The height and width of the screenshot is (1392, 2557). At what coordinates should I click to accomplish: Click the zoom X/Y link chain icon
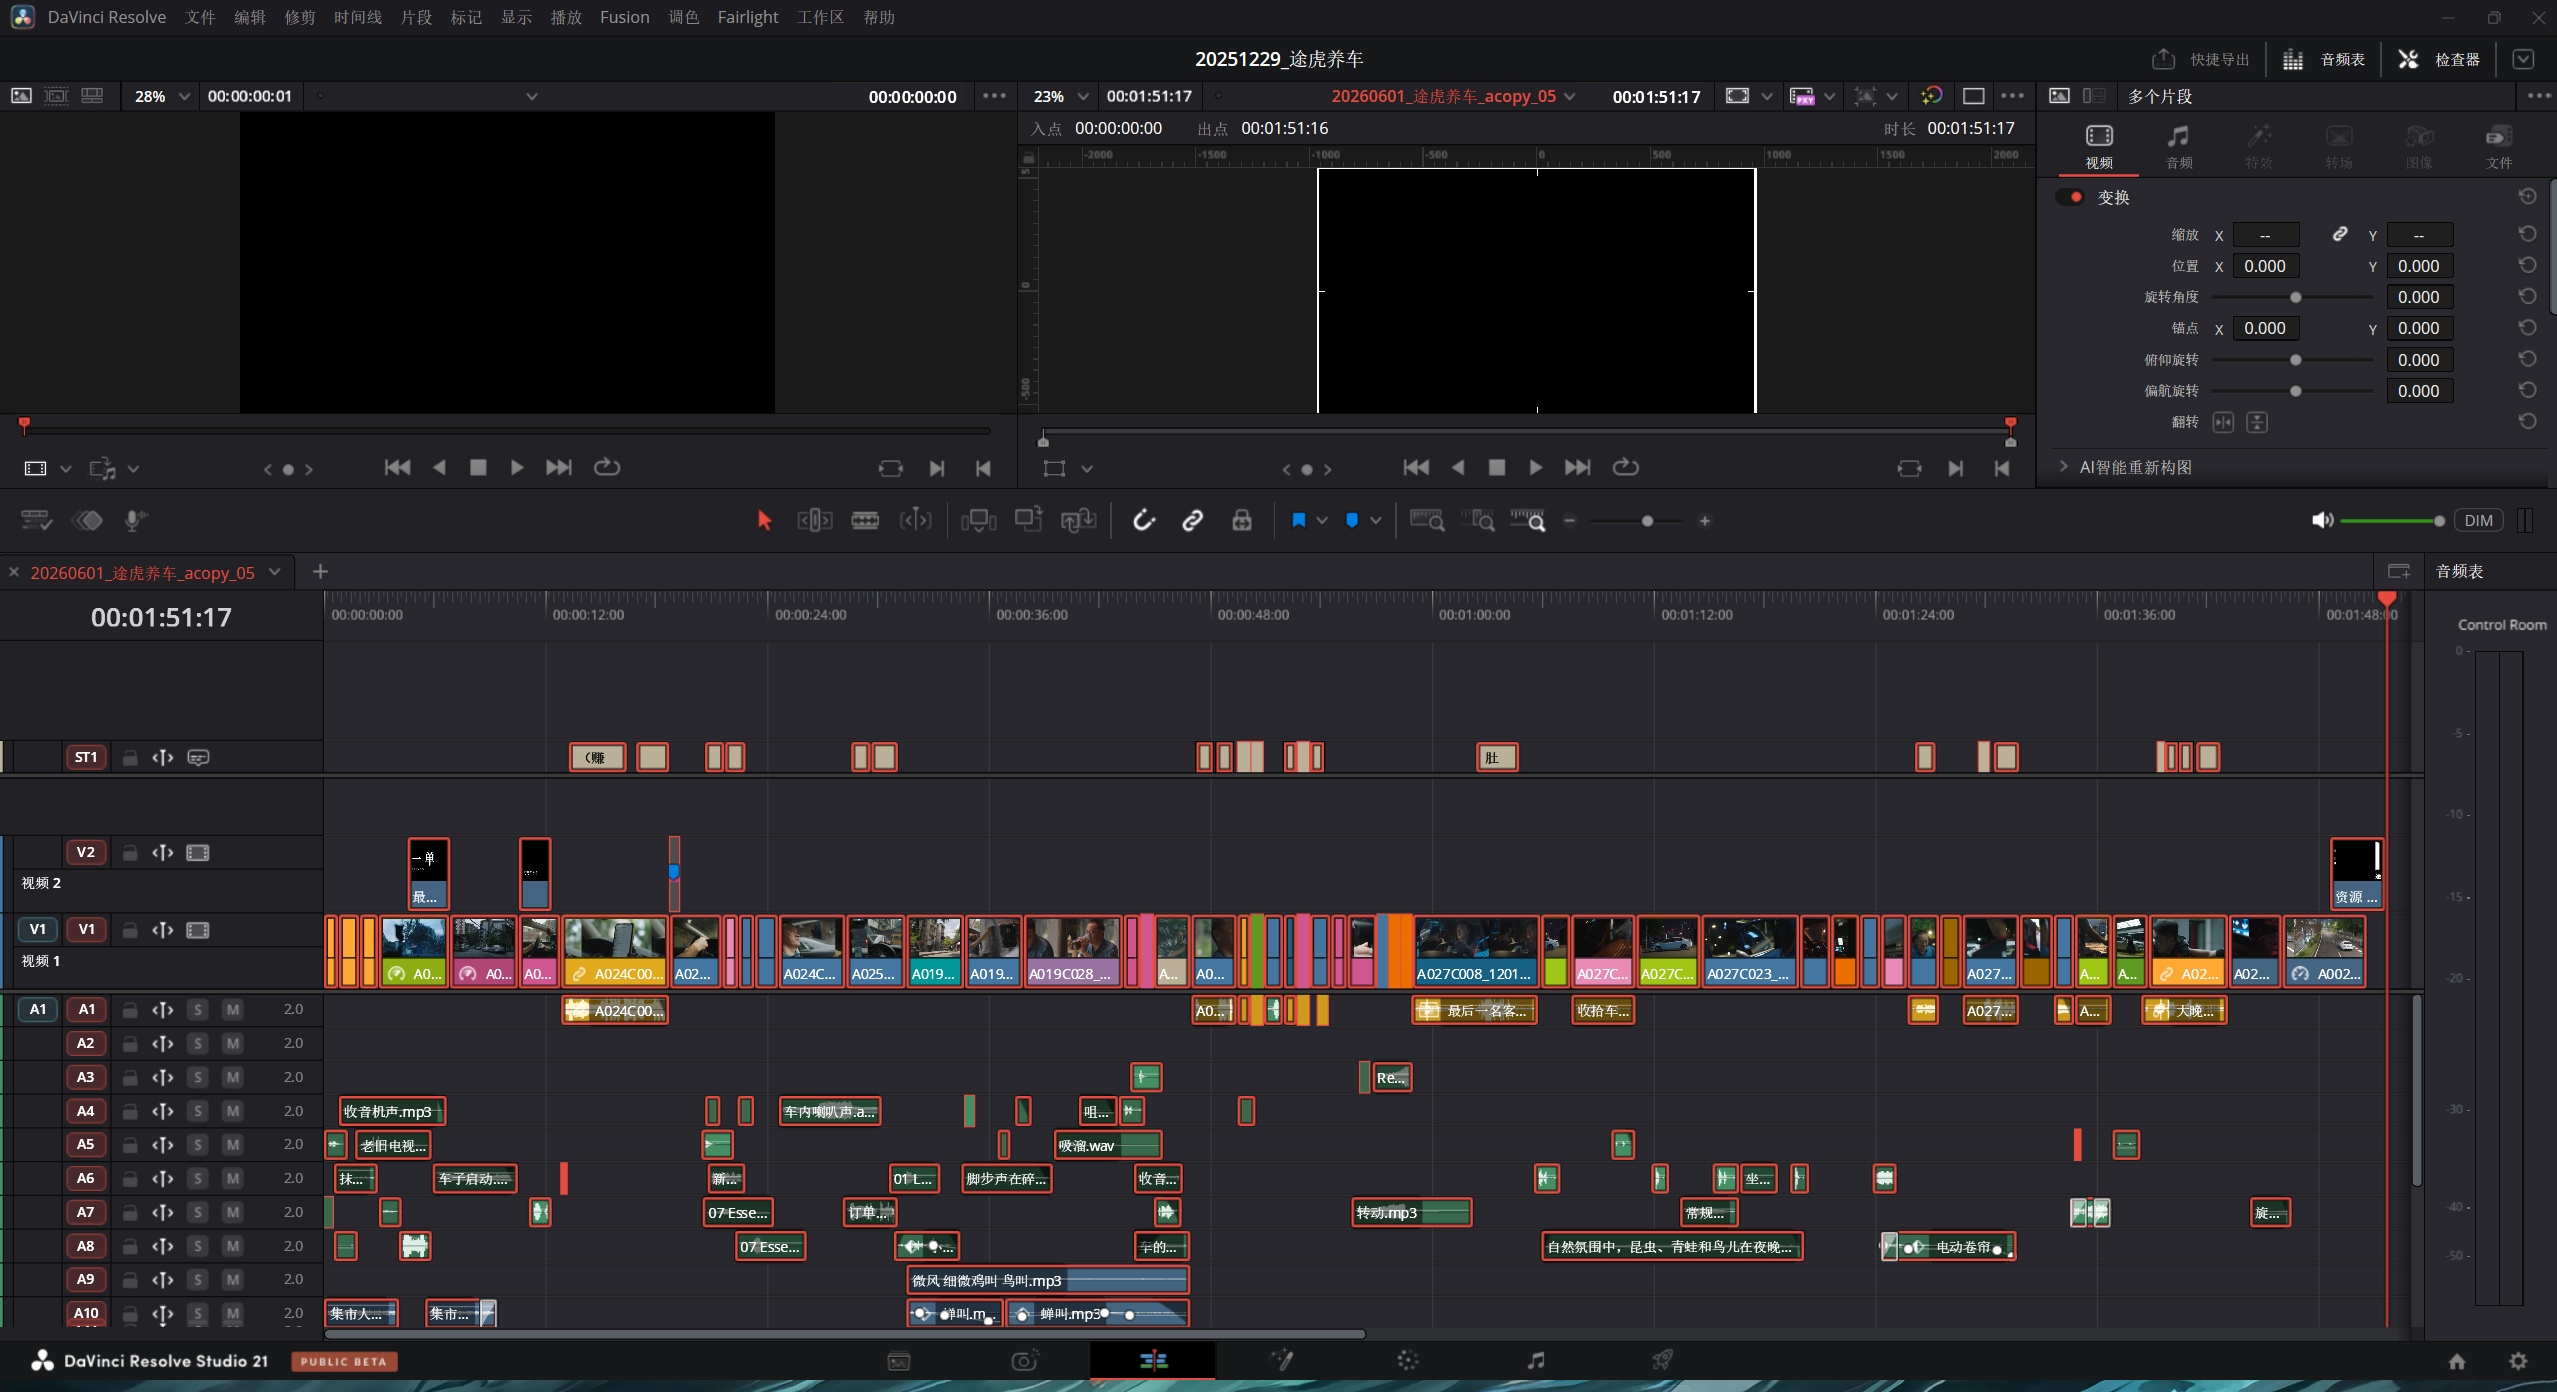coord(2340,234)
